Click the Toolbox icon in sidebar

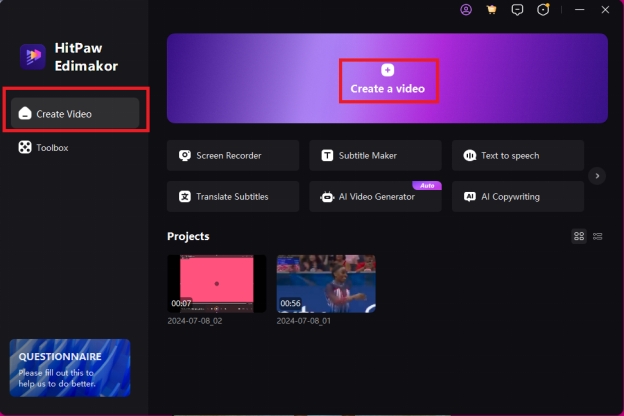click(x=25, y=147)
